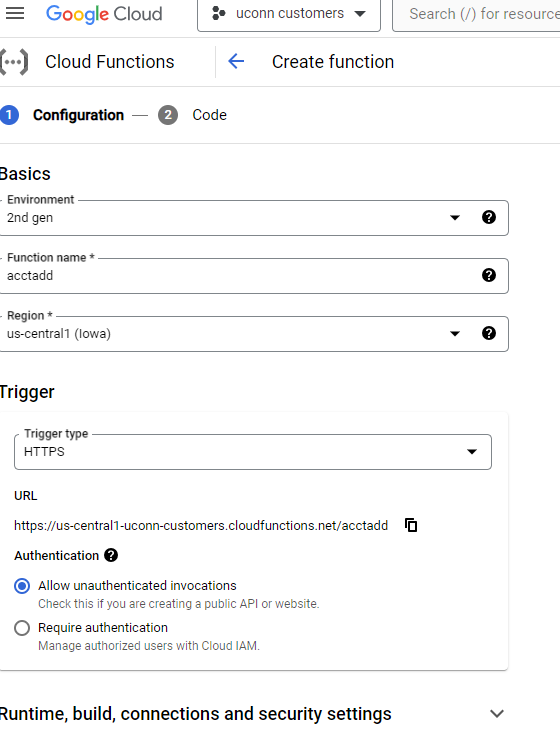Image resolution: width=560 pixels, height=744 pixels.
Task: Open the uconn customers project selector
Action: coord(289,14)
